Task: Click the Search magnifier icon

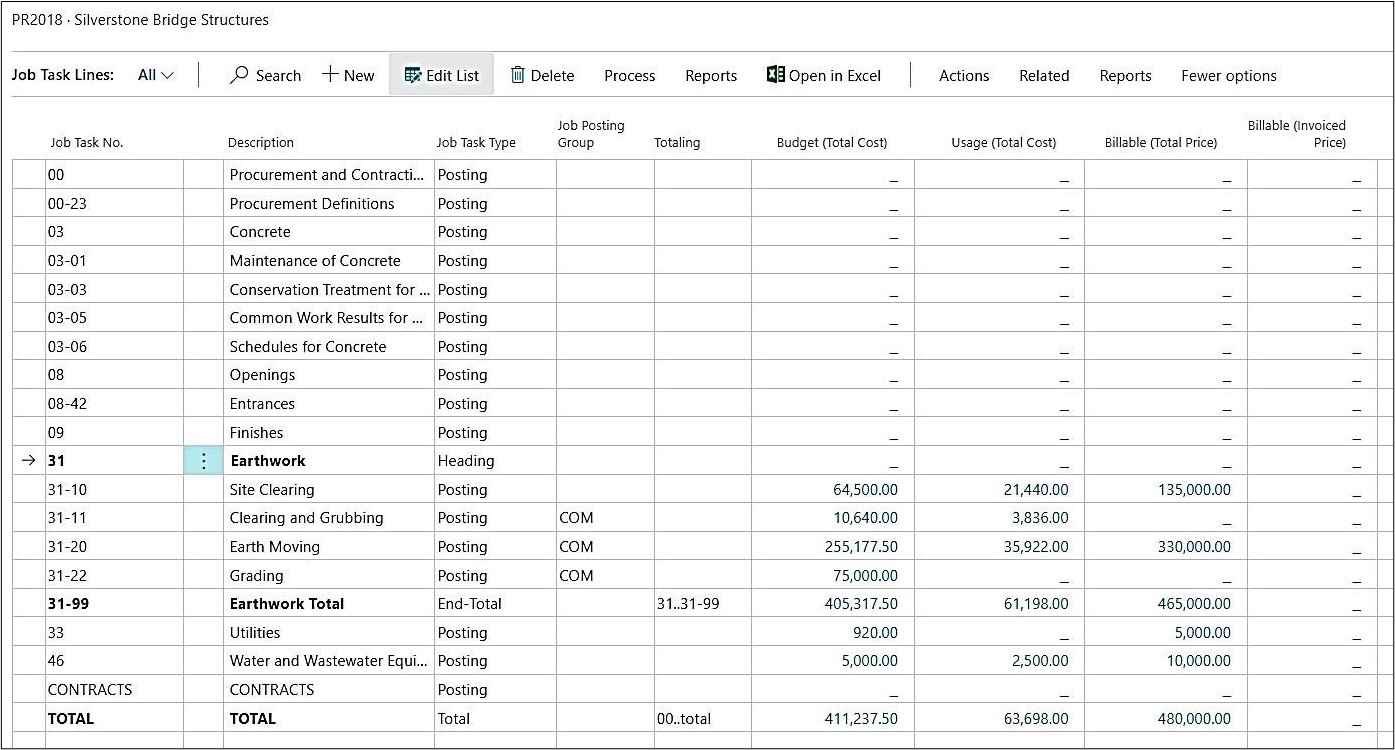Action: point(239,75)
